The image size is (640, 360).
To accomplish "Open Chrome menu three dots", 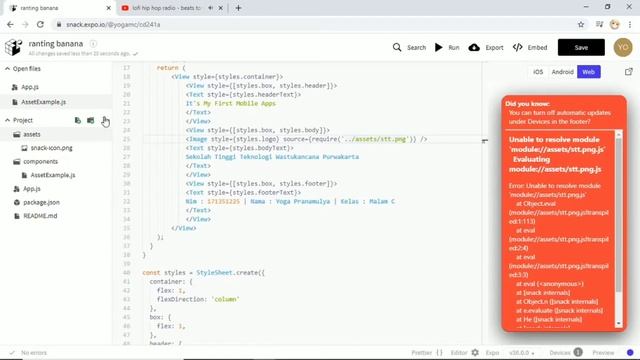I will 630,24.
